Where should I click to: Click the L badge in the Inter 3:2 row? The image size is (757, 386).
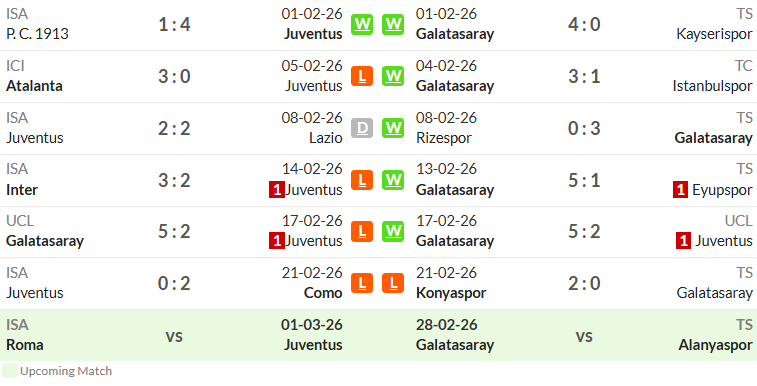pos(362,179)
